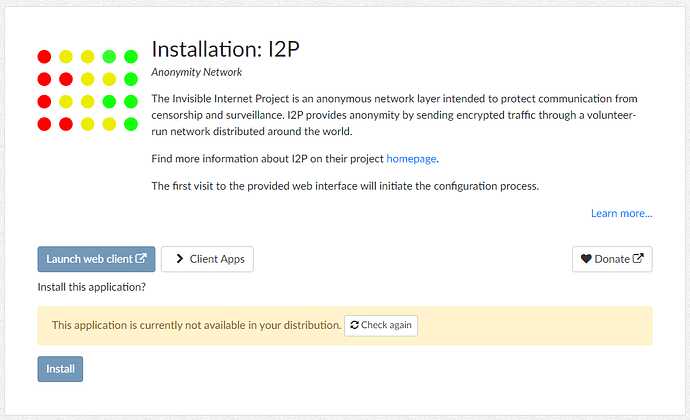Click the Installation: I2P heading
690x420 pixels.
pos(225,49)
